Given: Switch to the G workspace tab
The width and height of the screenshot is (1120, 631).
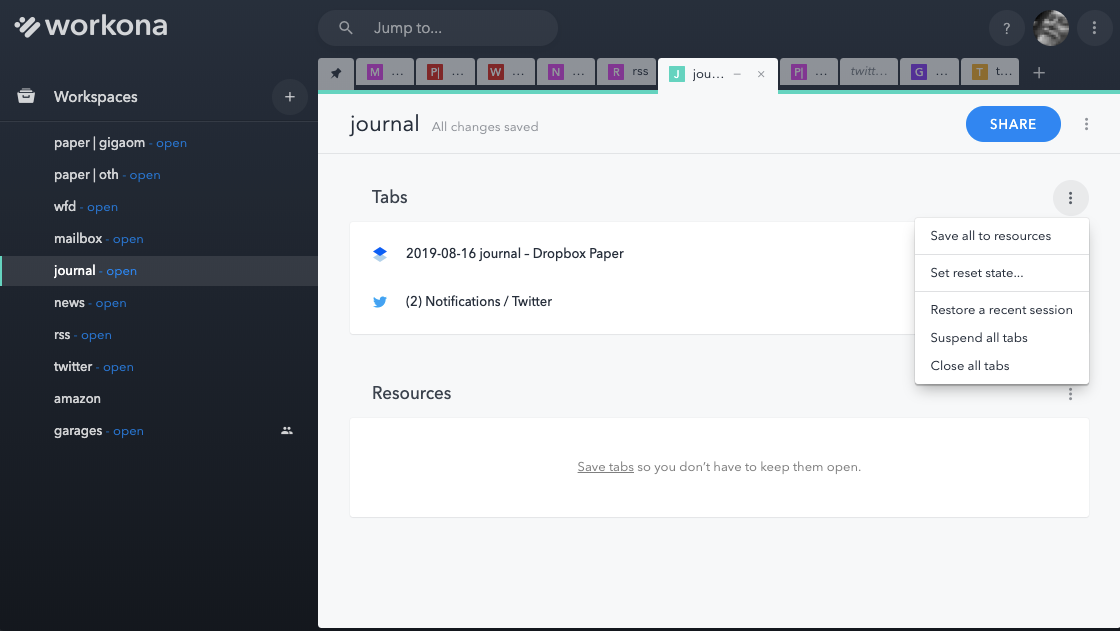Looking at the screenshot, I should tap(929, 72).
